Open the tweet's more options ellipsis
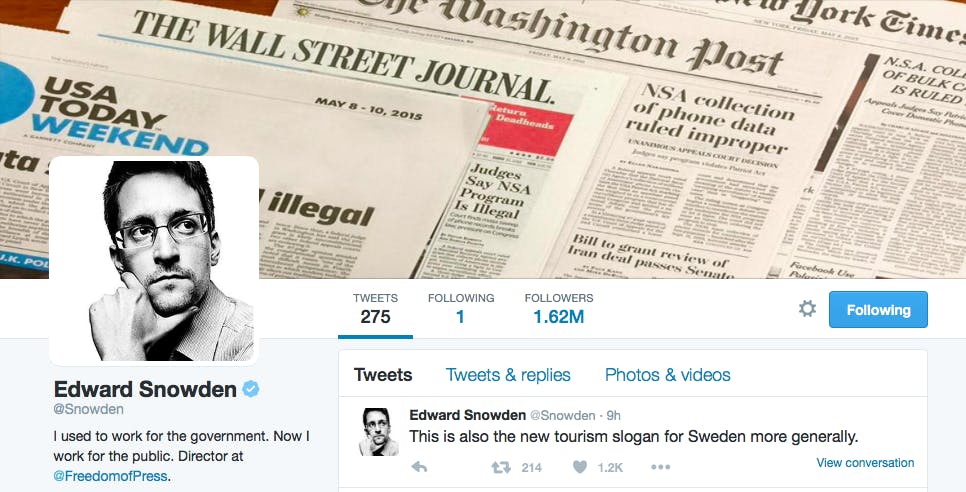The image size is (966, 492). coord(660,467)
